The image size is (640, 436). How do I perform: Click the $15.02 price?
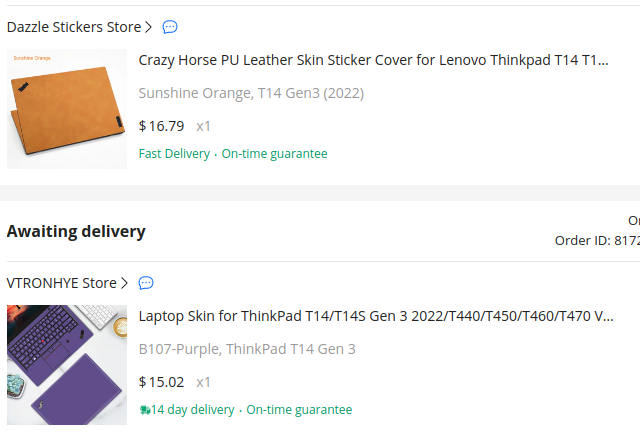click(162, 382)
